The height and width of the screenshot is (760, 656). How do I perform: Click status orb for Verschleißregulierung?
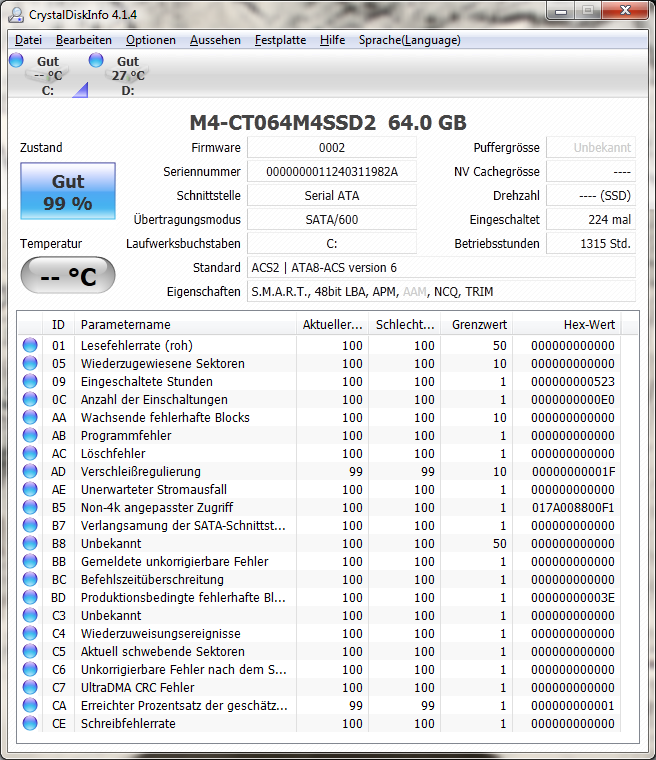coord(30,471)
